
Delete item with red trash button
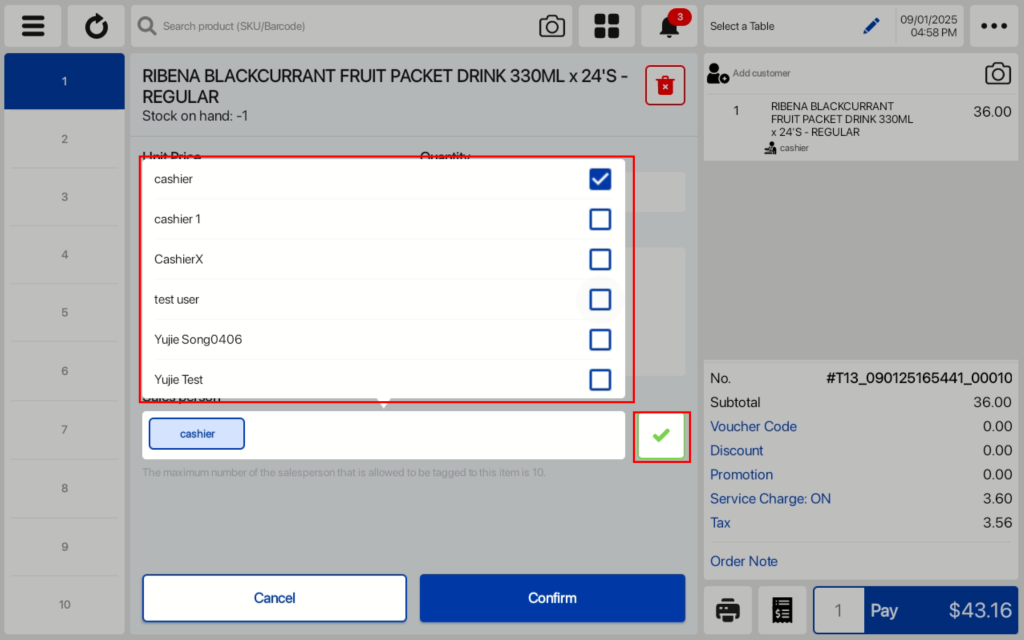pyautogui.click(x=665, y=85)
